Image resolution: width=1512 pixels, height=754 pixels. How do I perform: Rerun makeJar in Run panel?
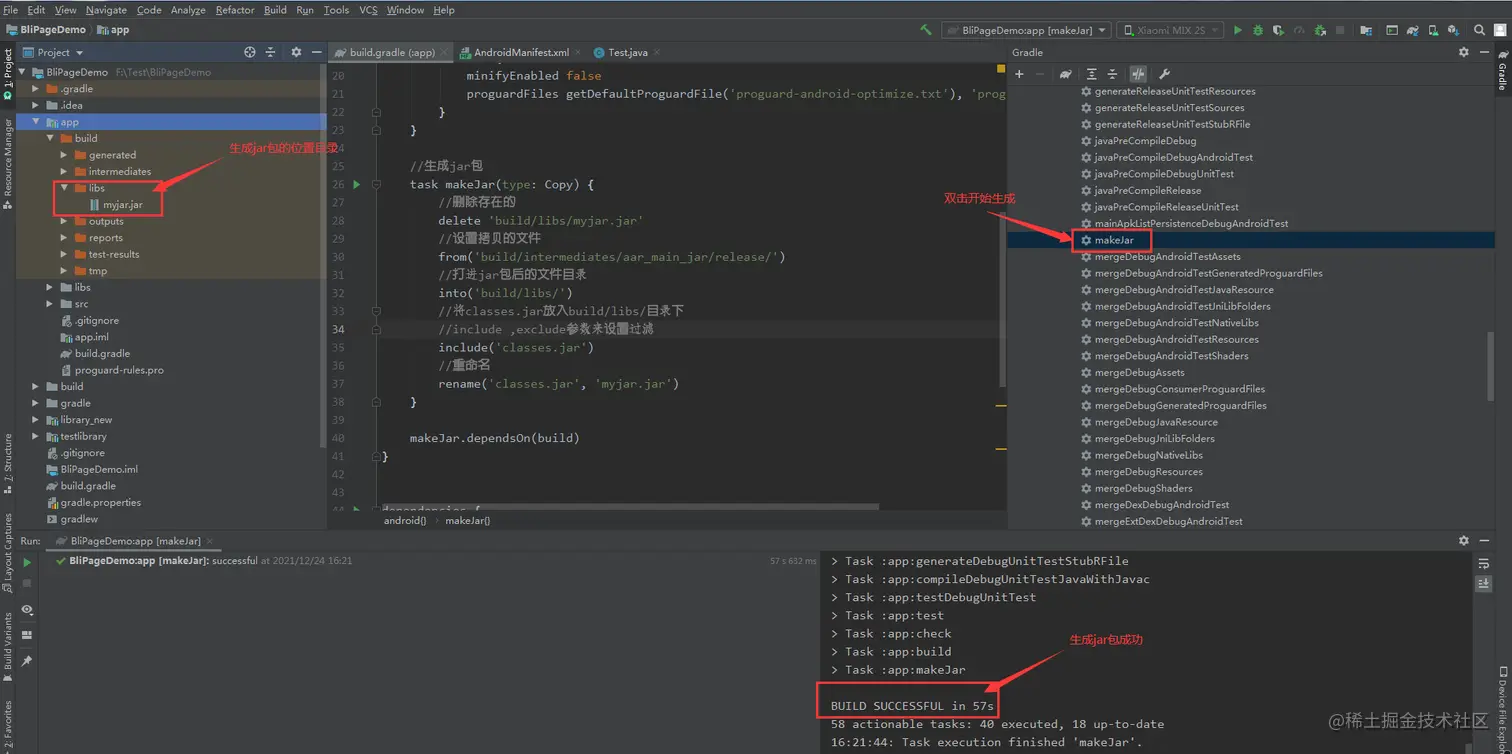(27, 563)
